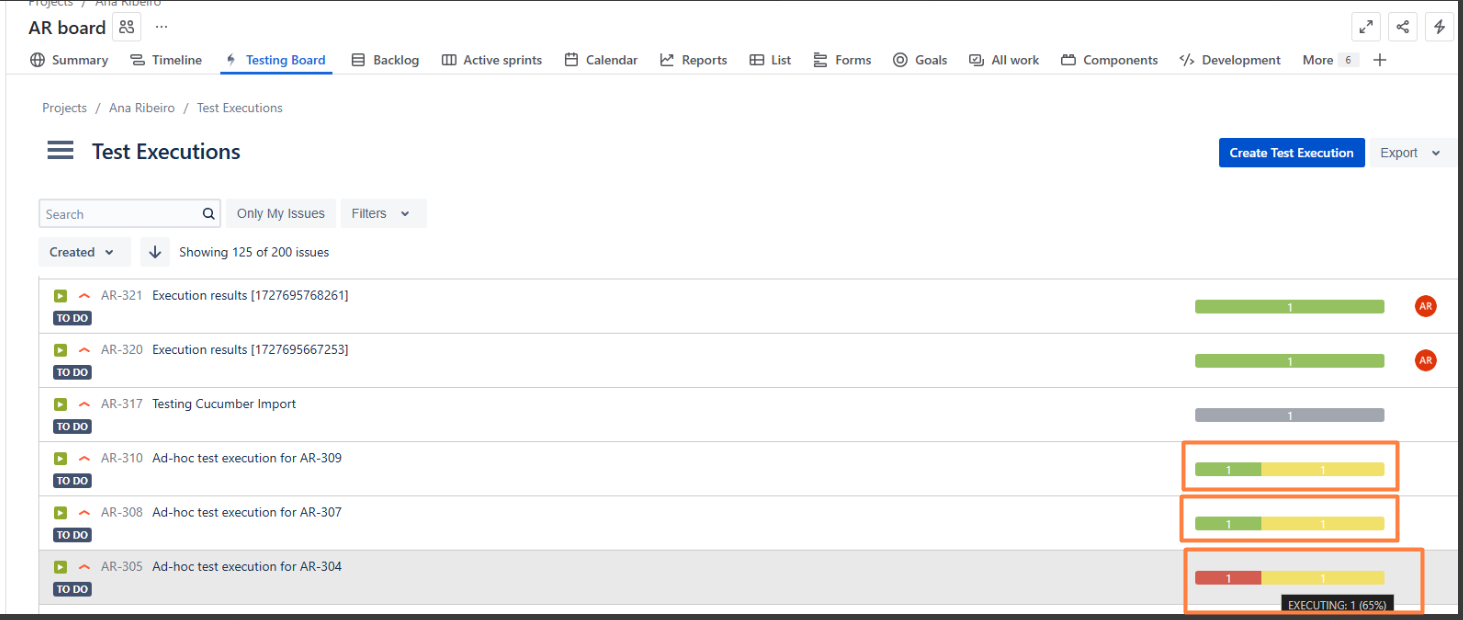The height and width of the screenshot is (620, 1463).
Task: Open the Export dropdown
Action: [1410, 153]
